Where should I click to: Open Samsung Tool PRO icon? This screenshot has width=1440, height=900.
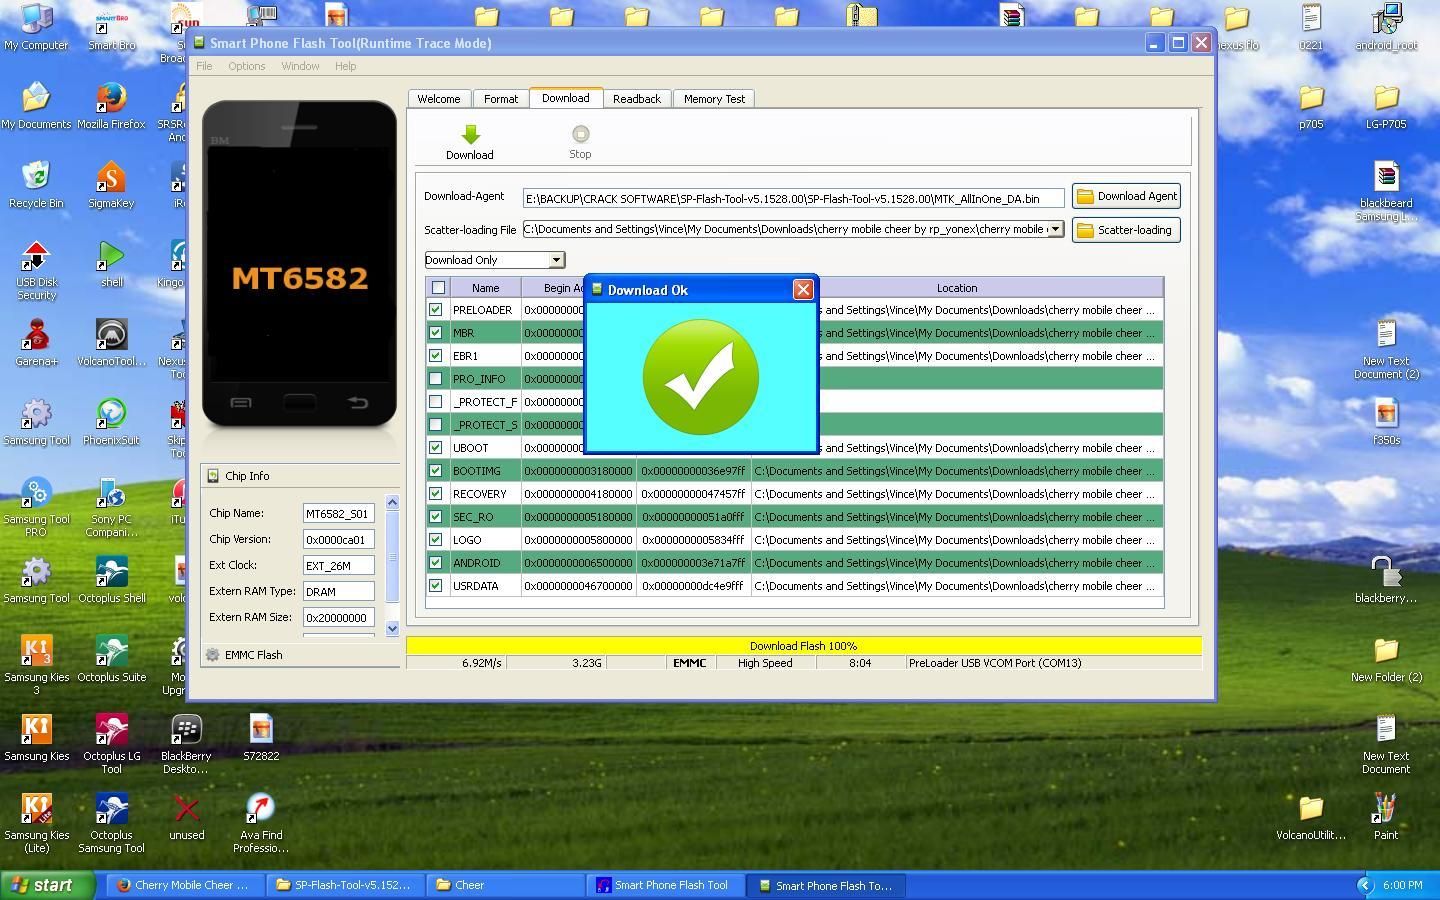[36, 507]
